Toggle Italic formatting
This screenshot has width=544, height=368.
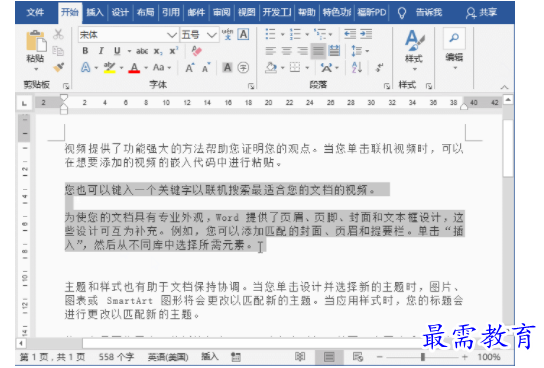pos(101,51)
